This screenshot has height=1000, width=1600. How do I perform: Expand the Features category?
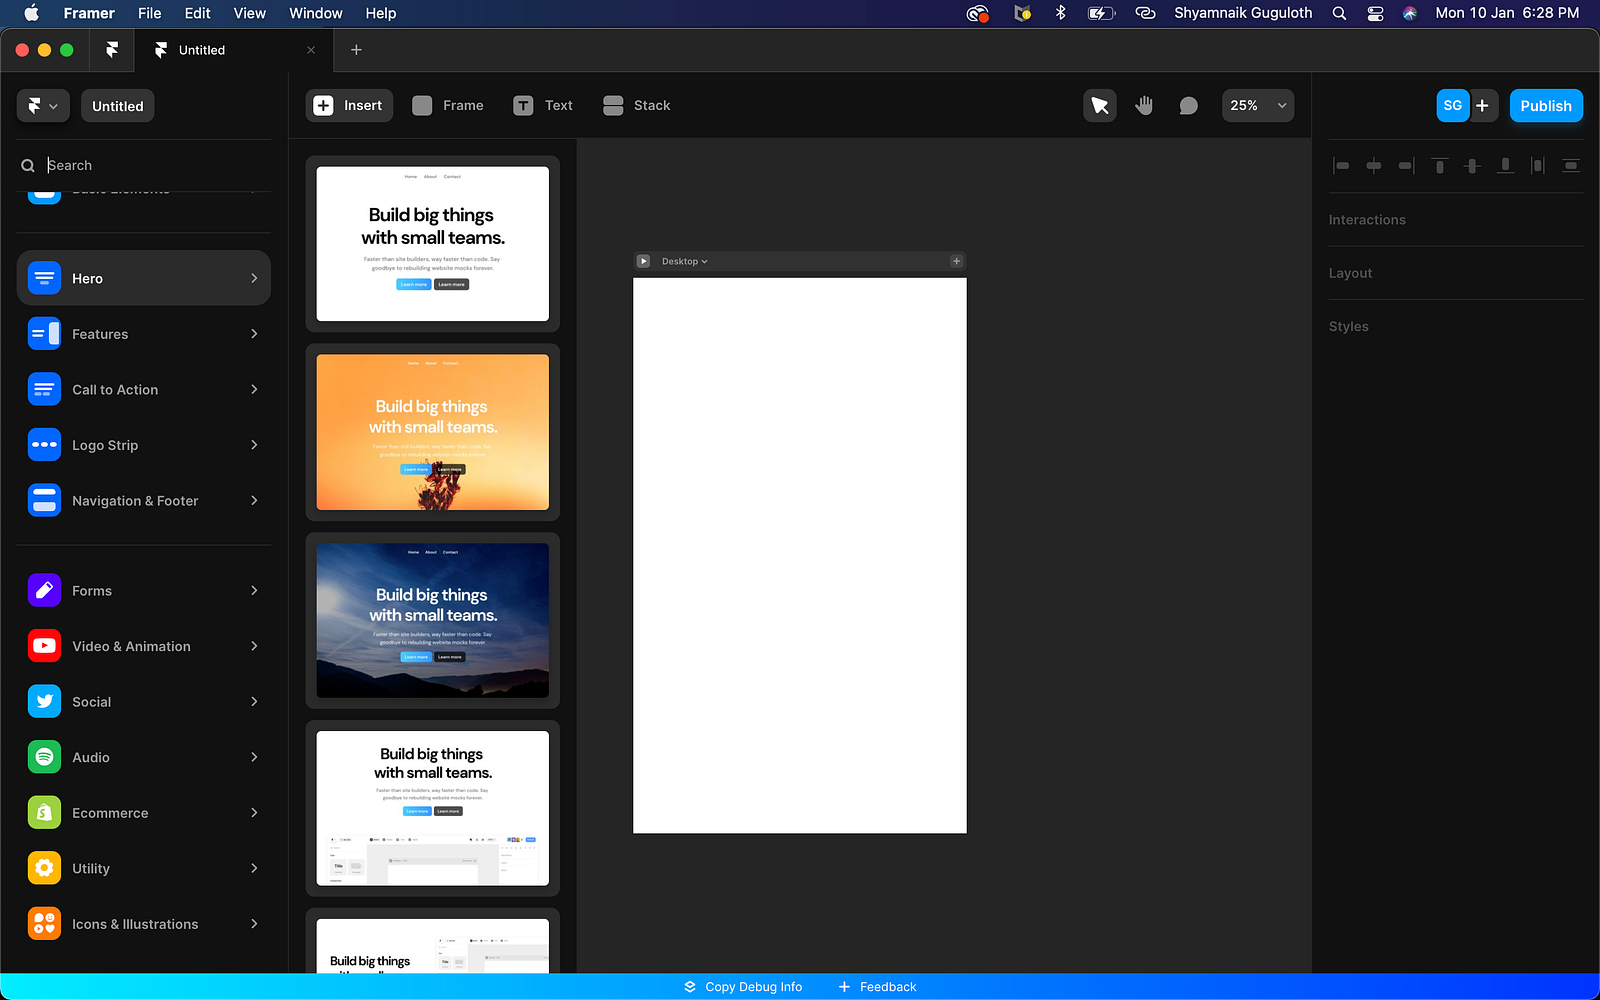click(143, 334)
